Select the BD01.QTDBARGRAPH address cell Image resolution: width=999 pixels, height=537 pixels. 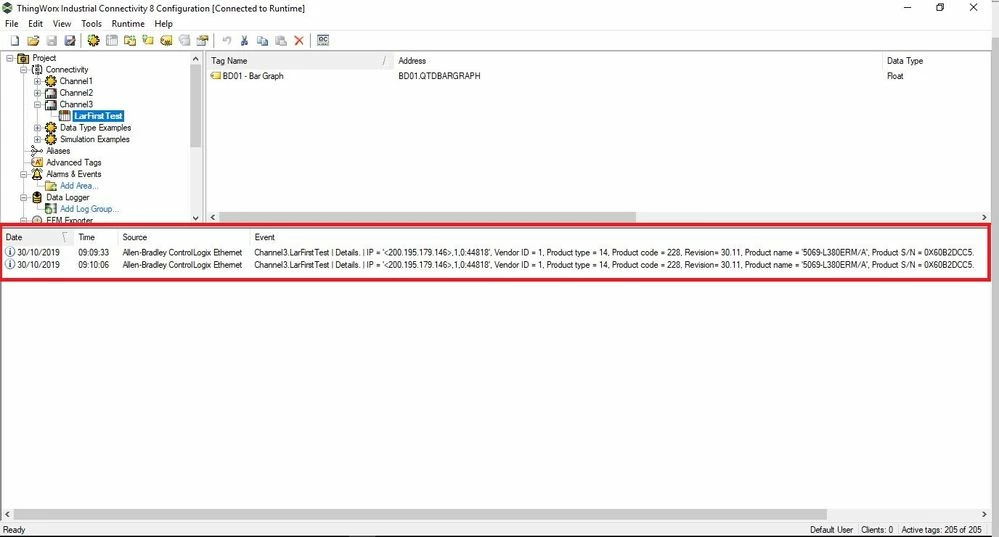(x=440, y=76)
